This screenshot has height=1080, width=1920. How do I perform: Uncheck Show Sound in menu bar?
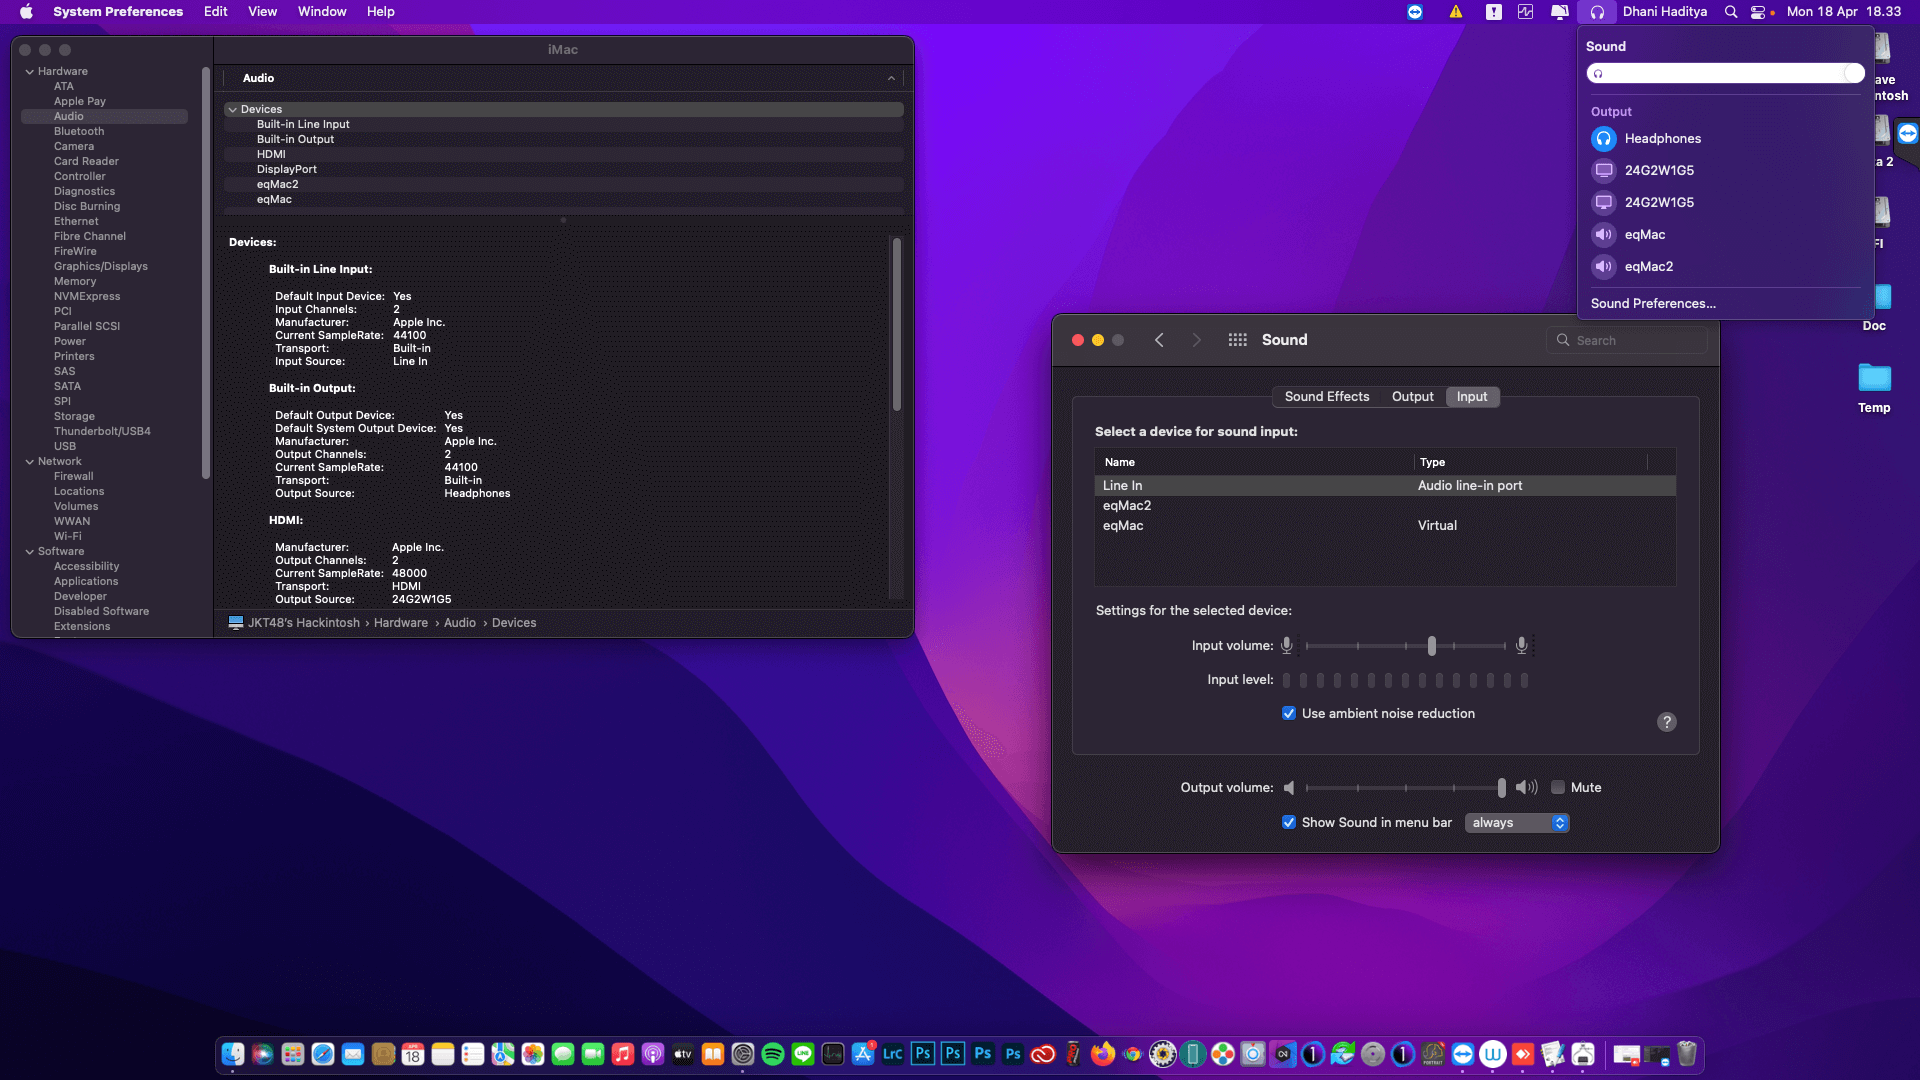1289,822
